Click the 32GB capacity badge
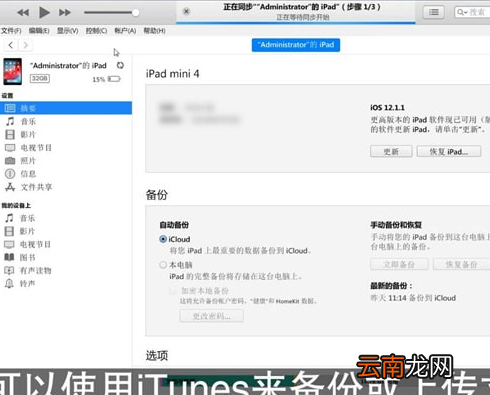490x395 pixels. pos(40,78)
